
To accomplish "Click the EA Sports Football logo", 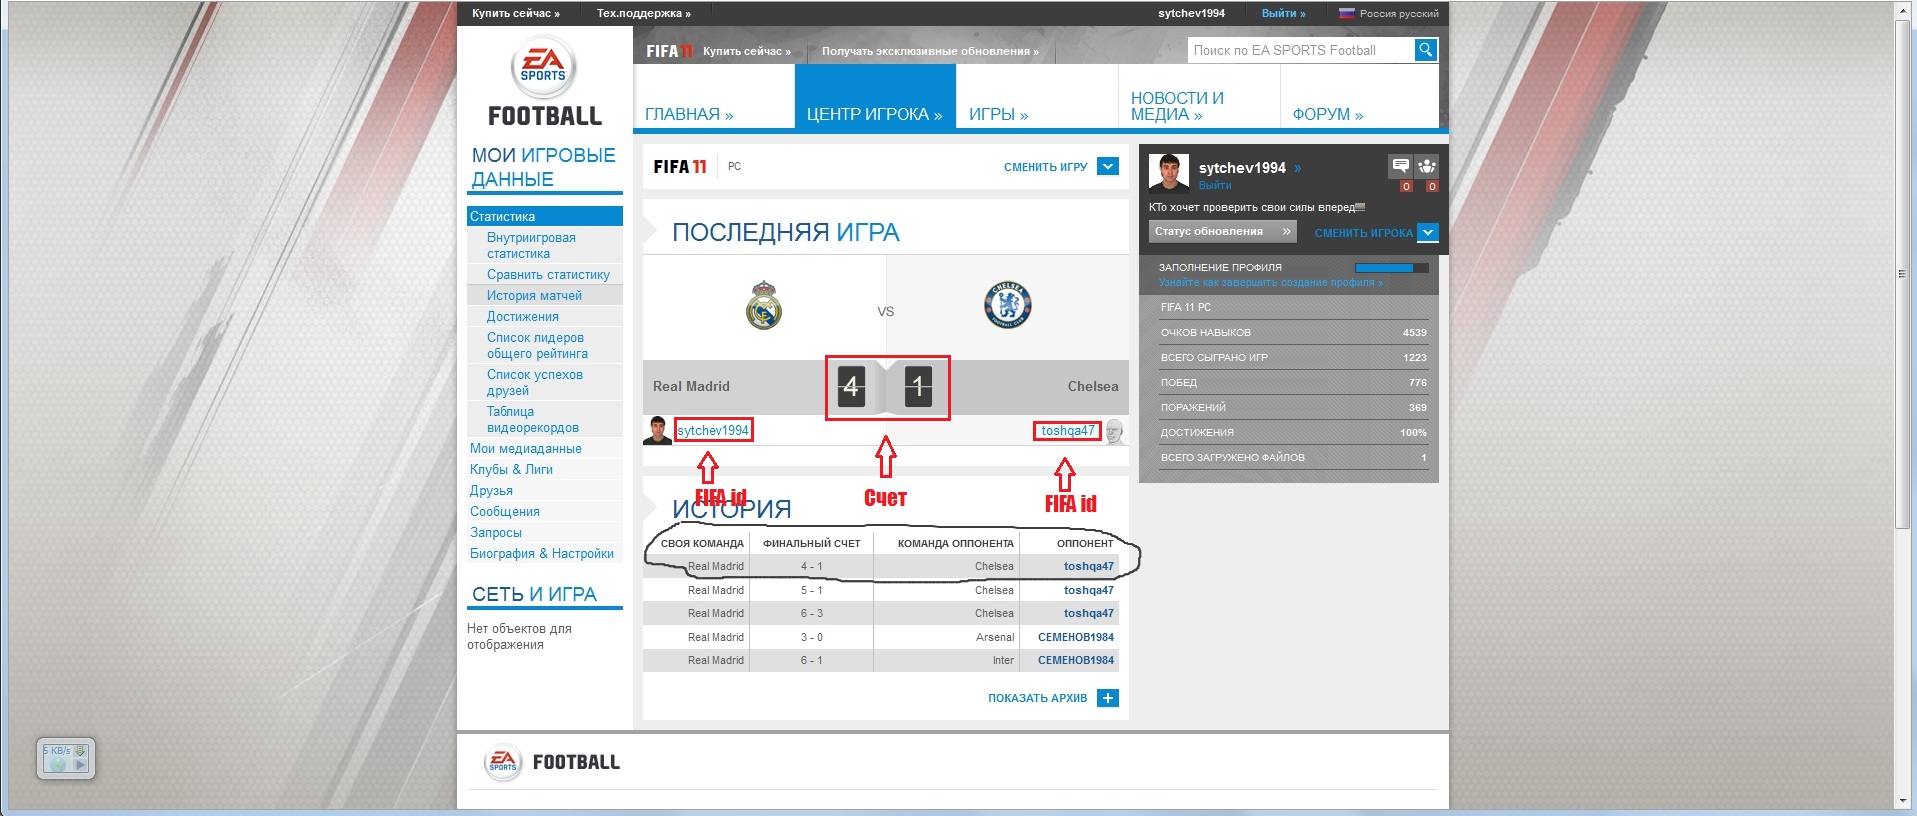I will click(544, 82).
